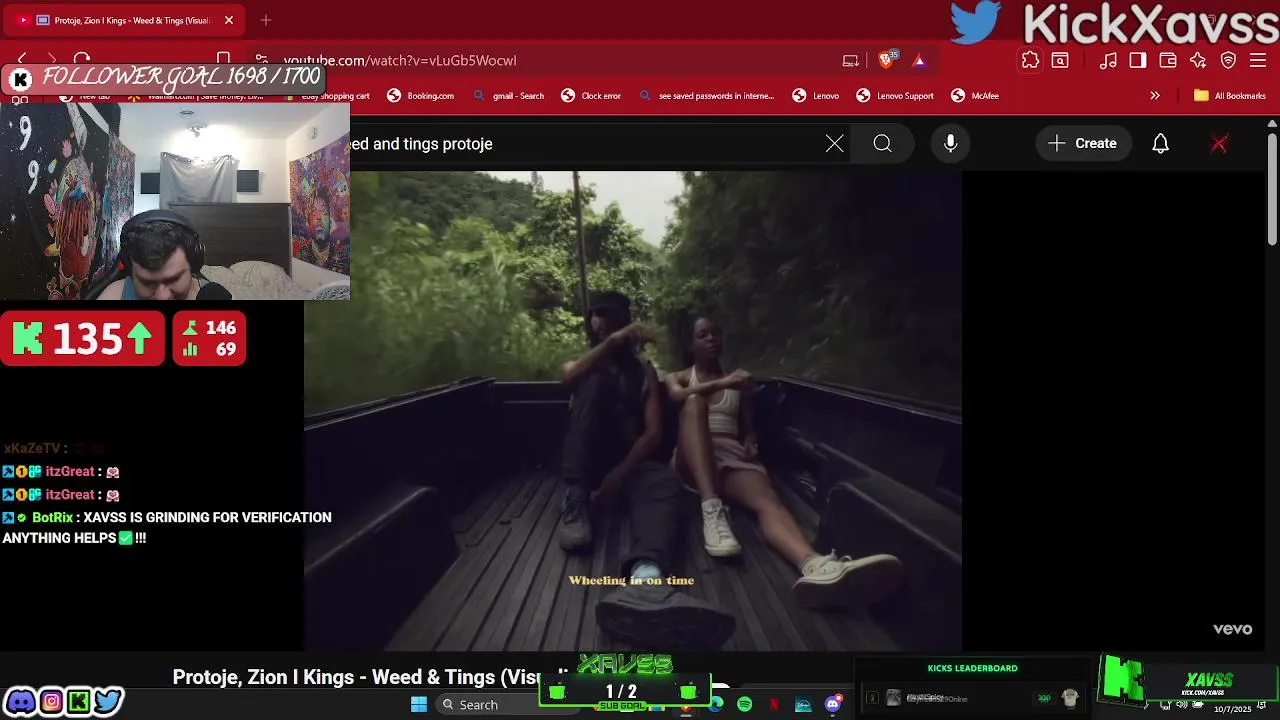Open the Brave Wallet icon
1280x720 pixels.
click(1167, 60)
